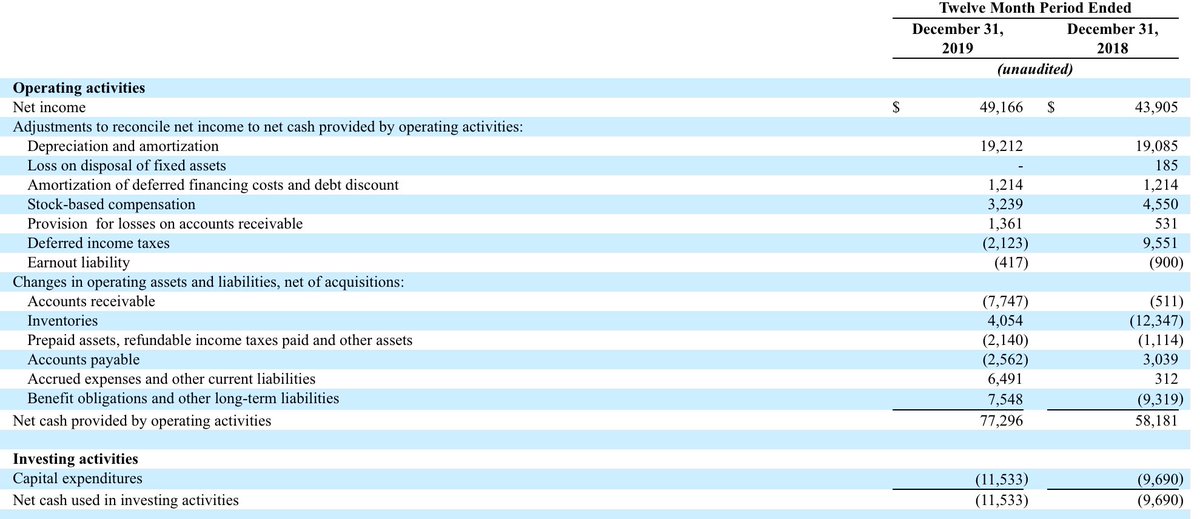Click 'Deferred income taxes' label
Viewport: 1200px width, 519px height.
[98, 243]
